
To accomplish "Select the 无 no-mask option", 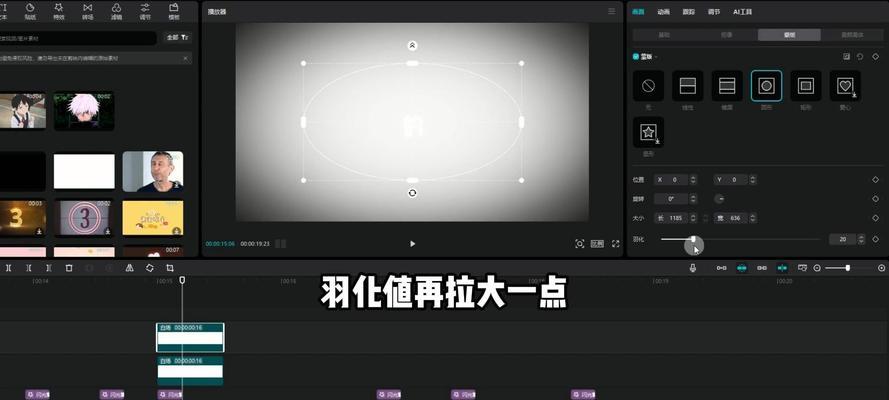I will click(648, 86).
